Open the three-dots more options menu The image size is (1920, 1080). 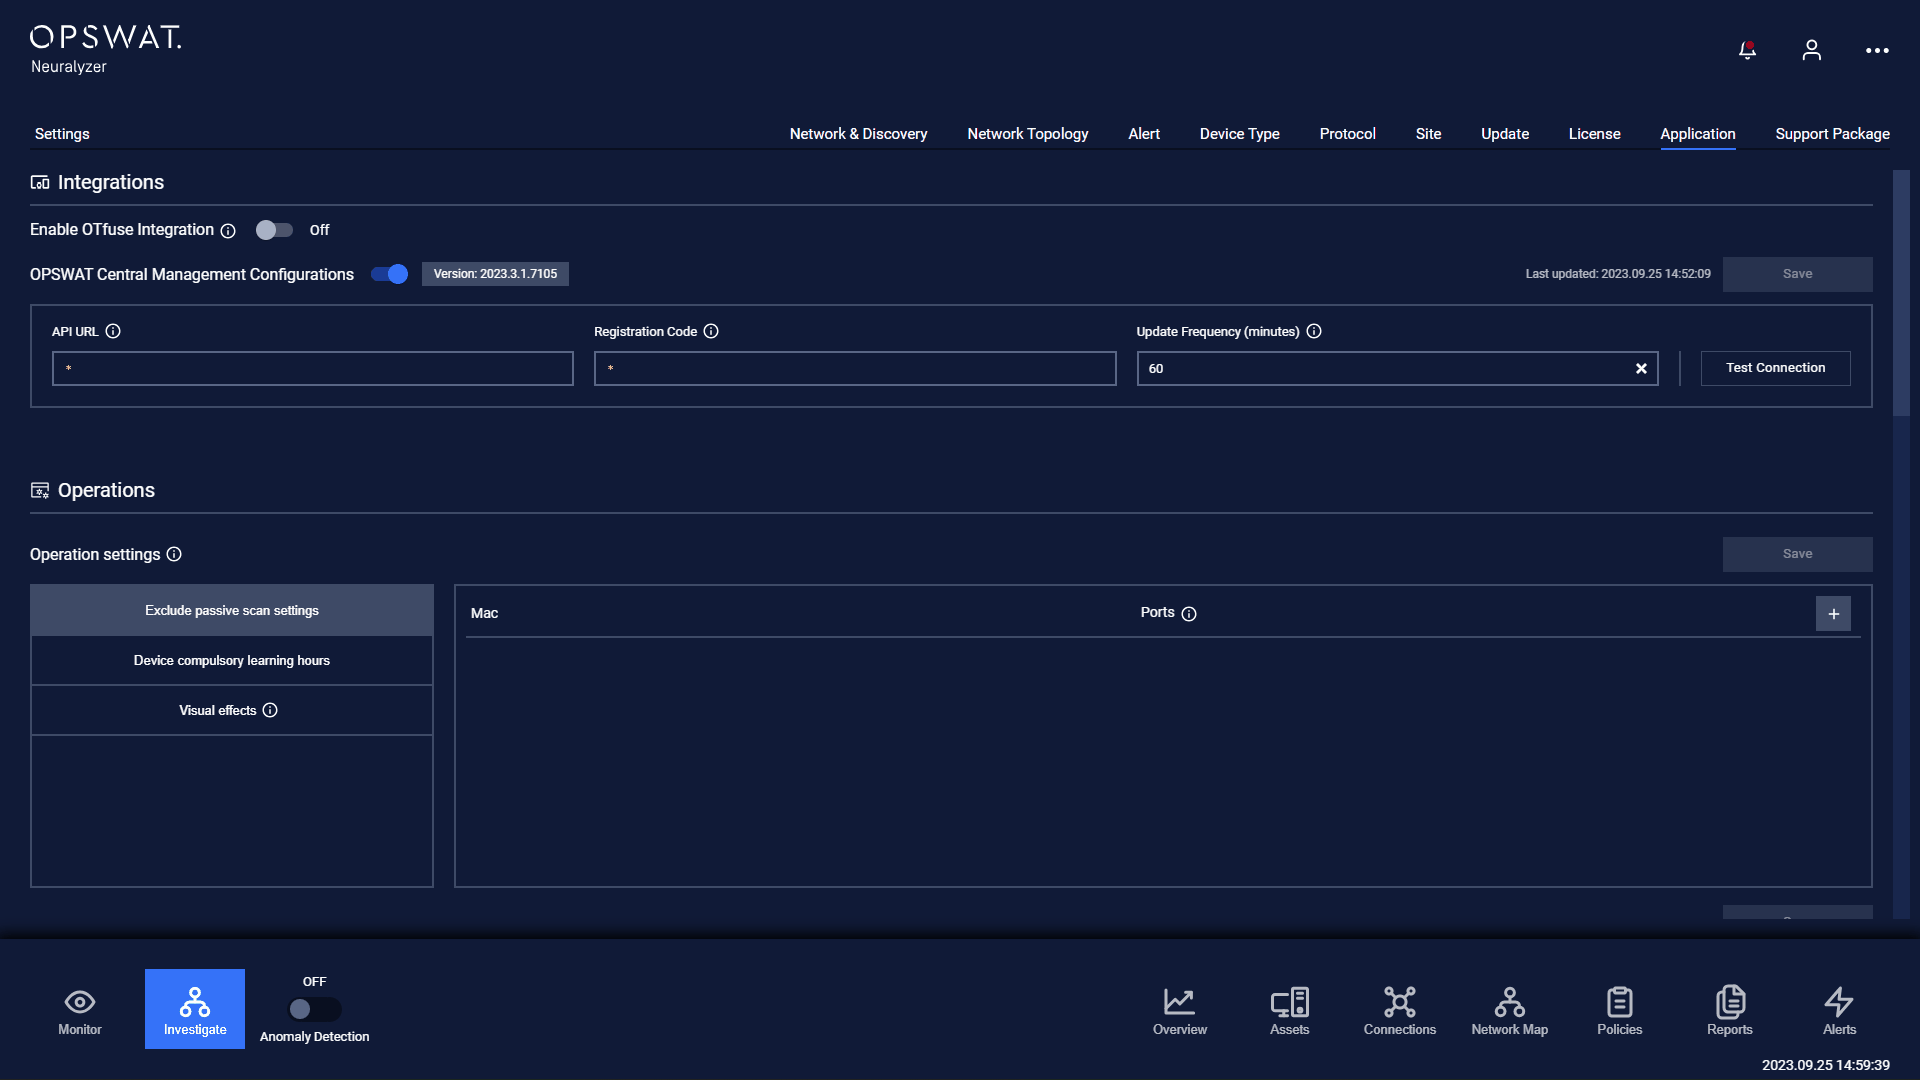tap(1877, 50)
